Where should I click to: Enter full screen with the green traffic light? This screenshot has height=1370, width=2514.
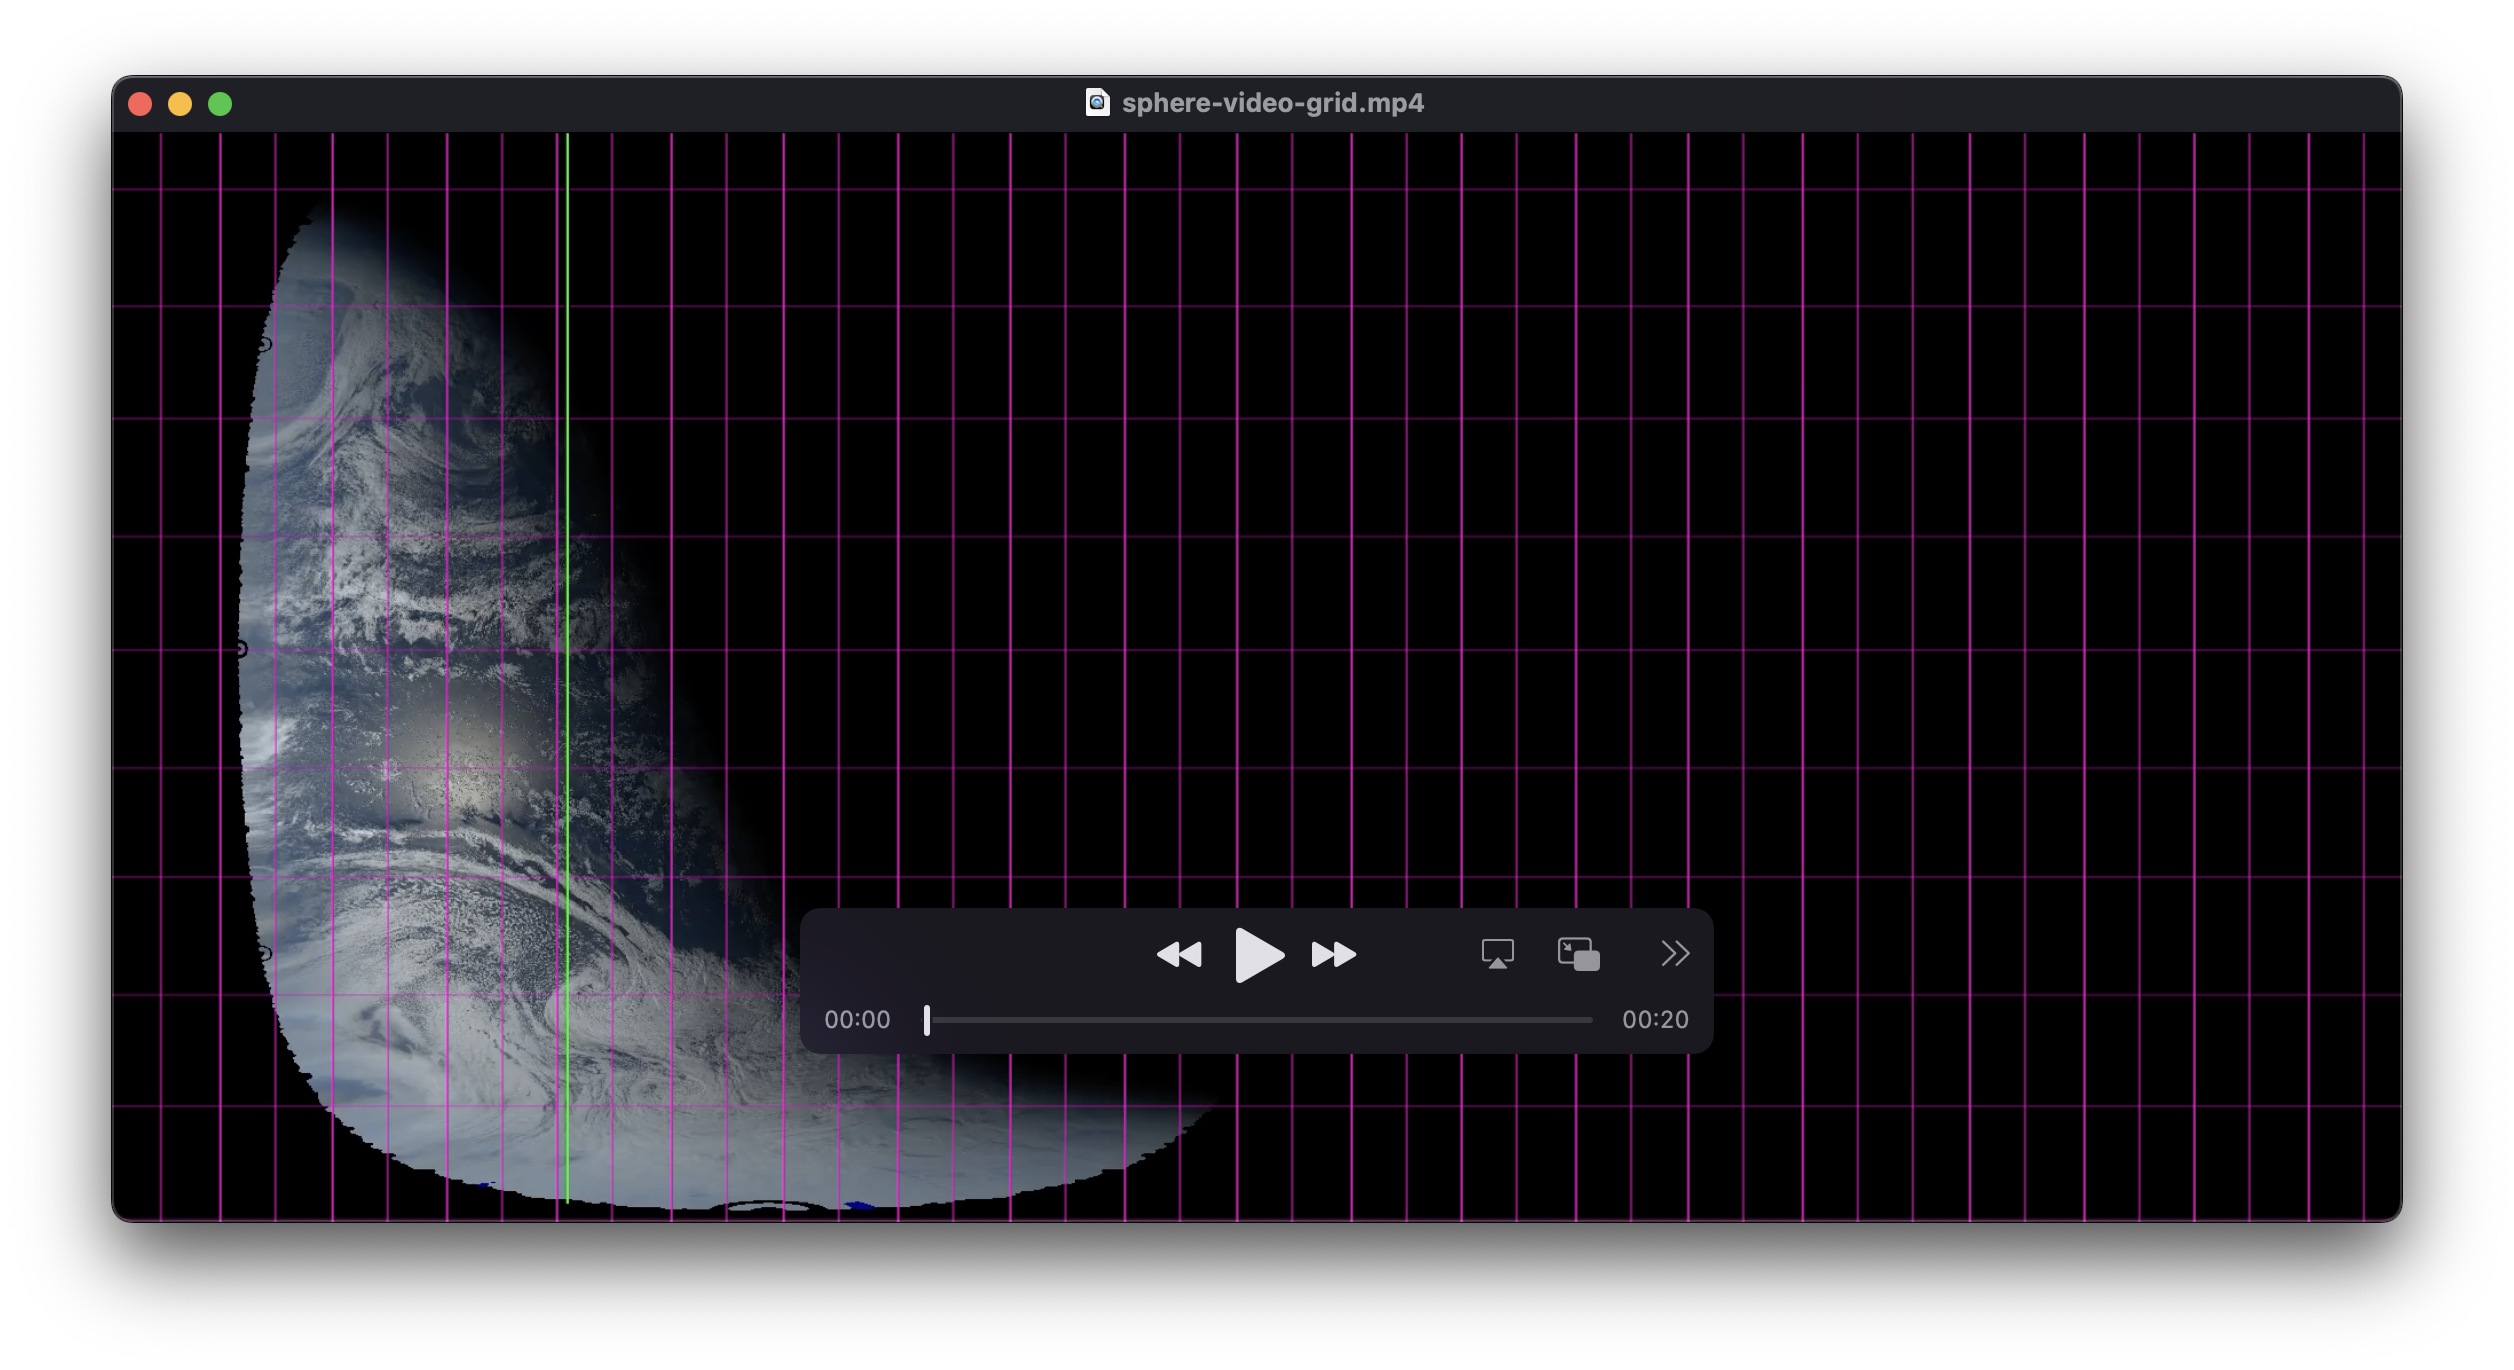tap(220, 103)
